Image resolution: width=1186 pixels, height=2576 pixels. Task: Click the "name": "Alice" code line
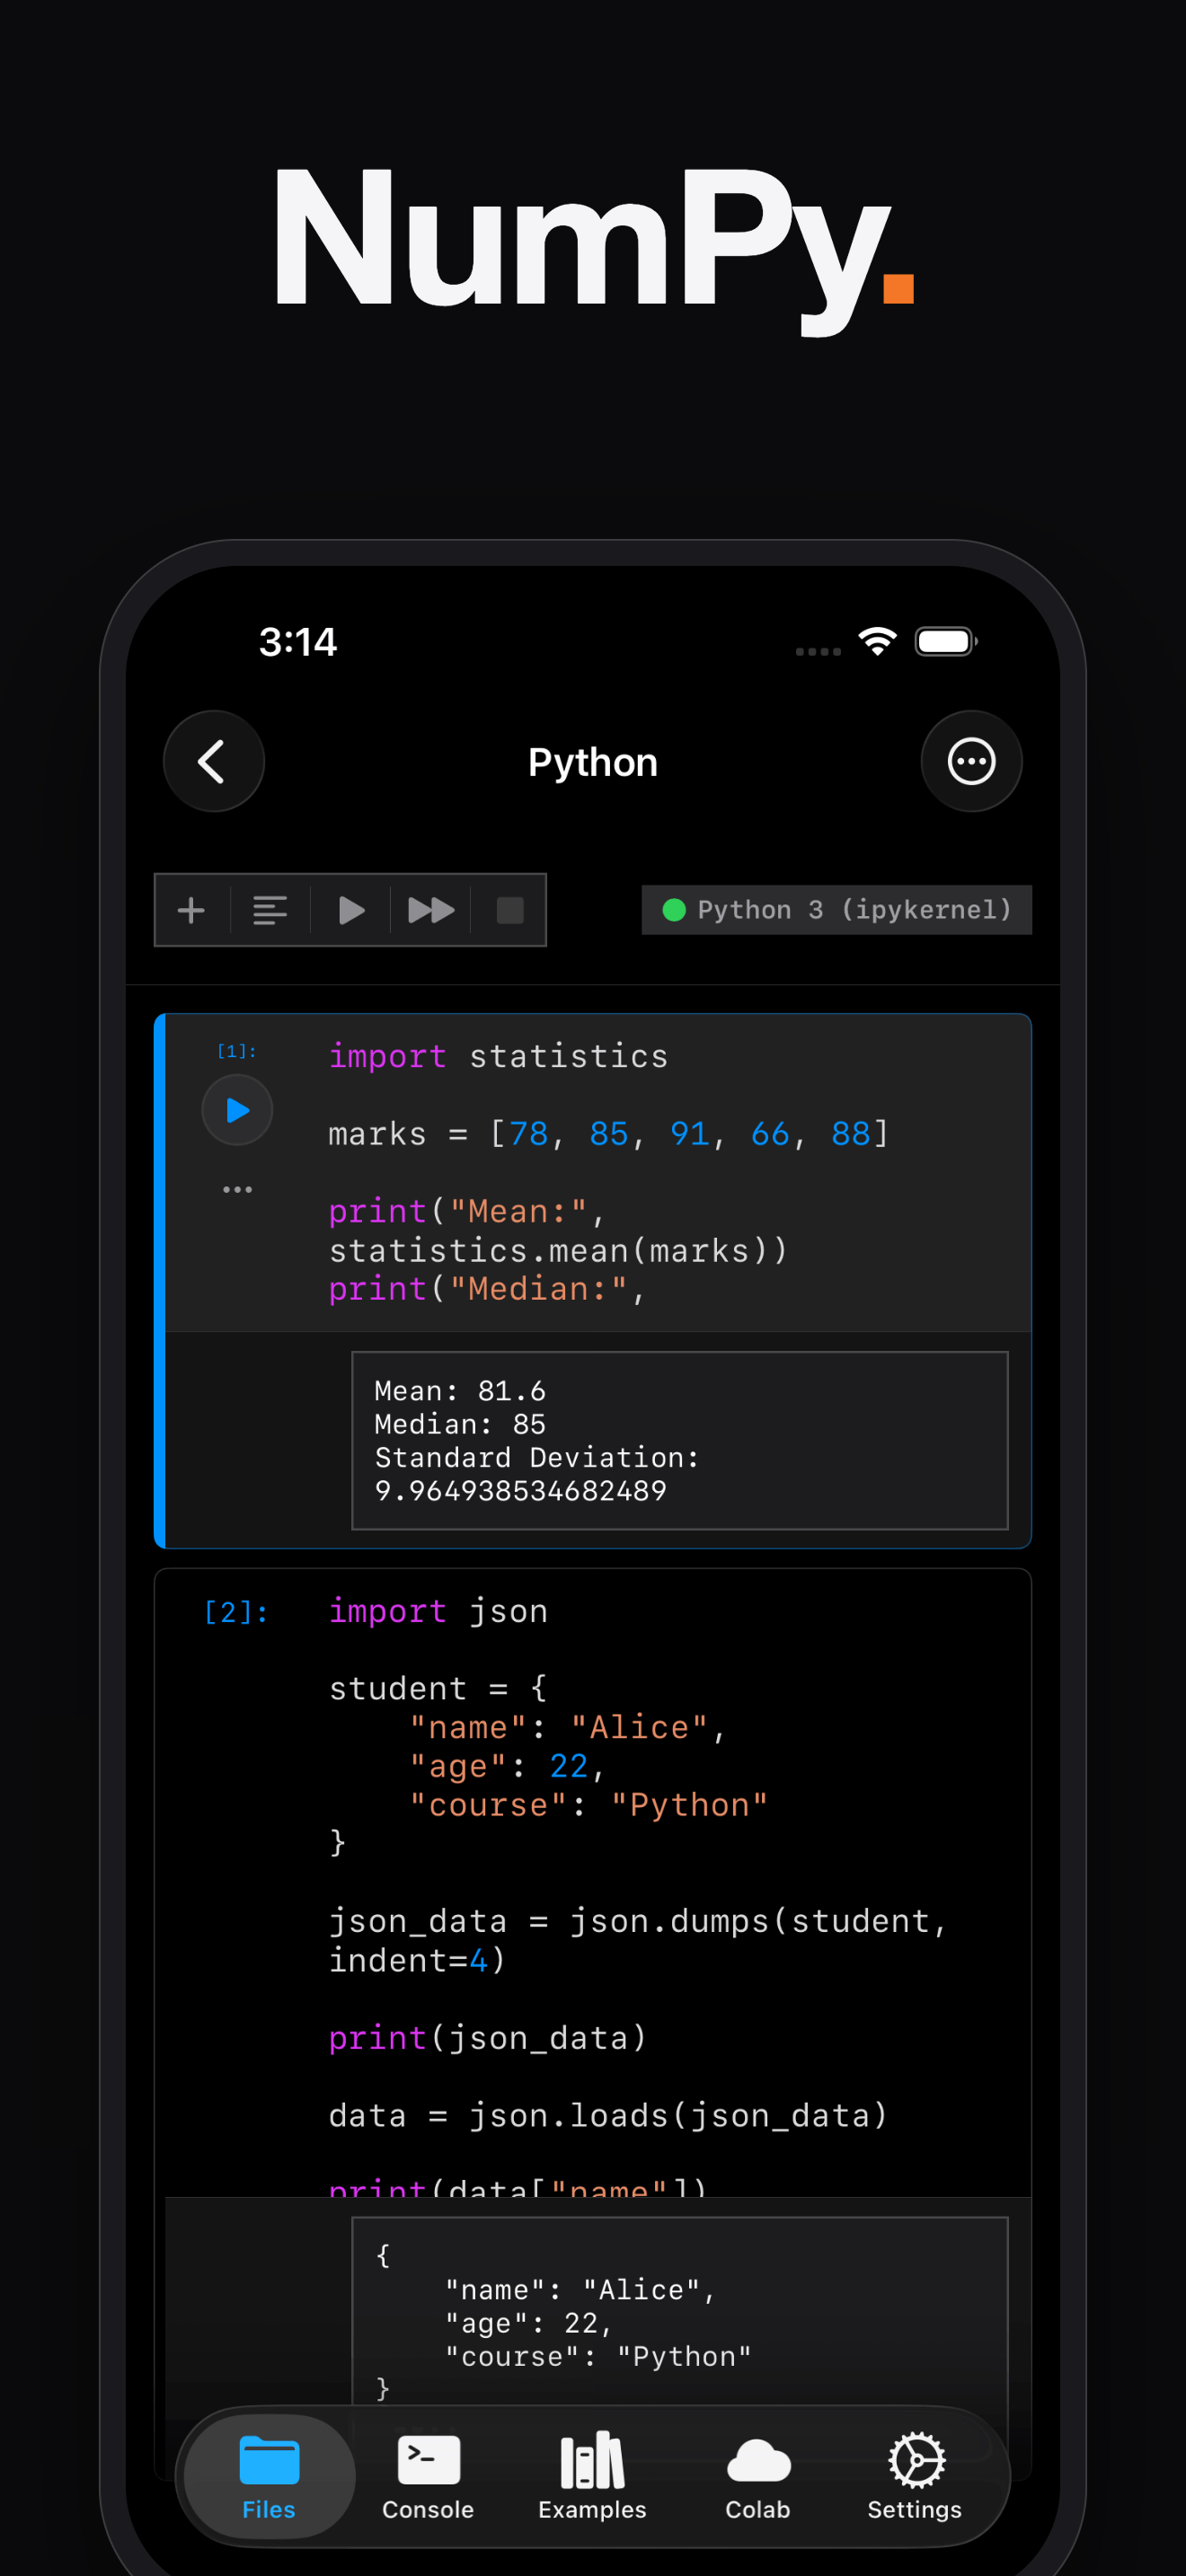click(x=567, y=1728)
